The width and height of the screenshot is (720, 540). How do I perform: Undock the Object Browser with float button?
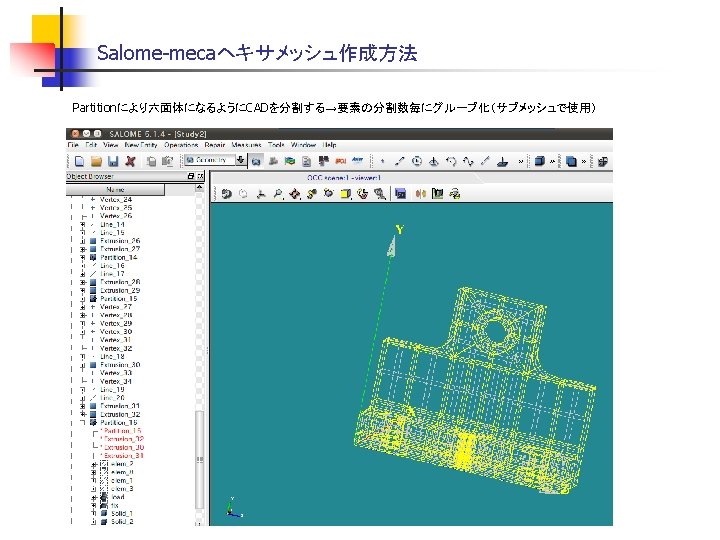191,176
